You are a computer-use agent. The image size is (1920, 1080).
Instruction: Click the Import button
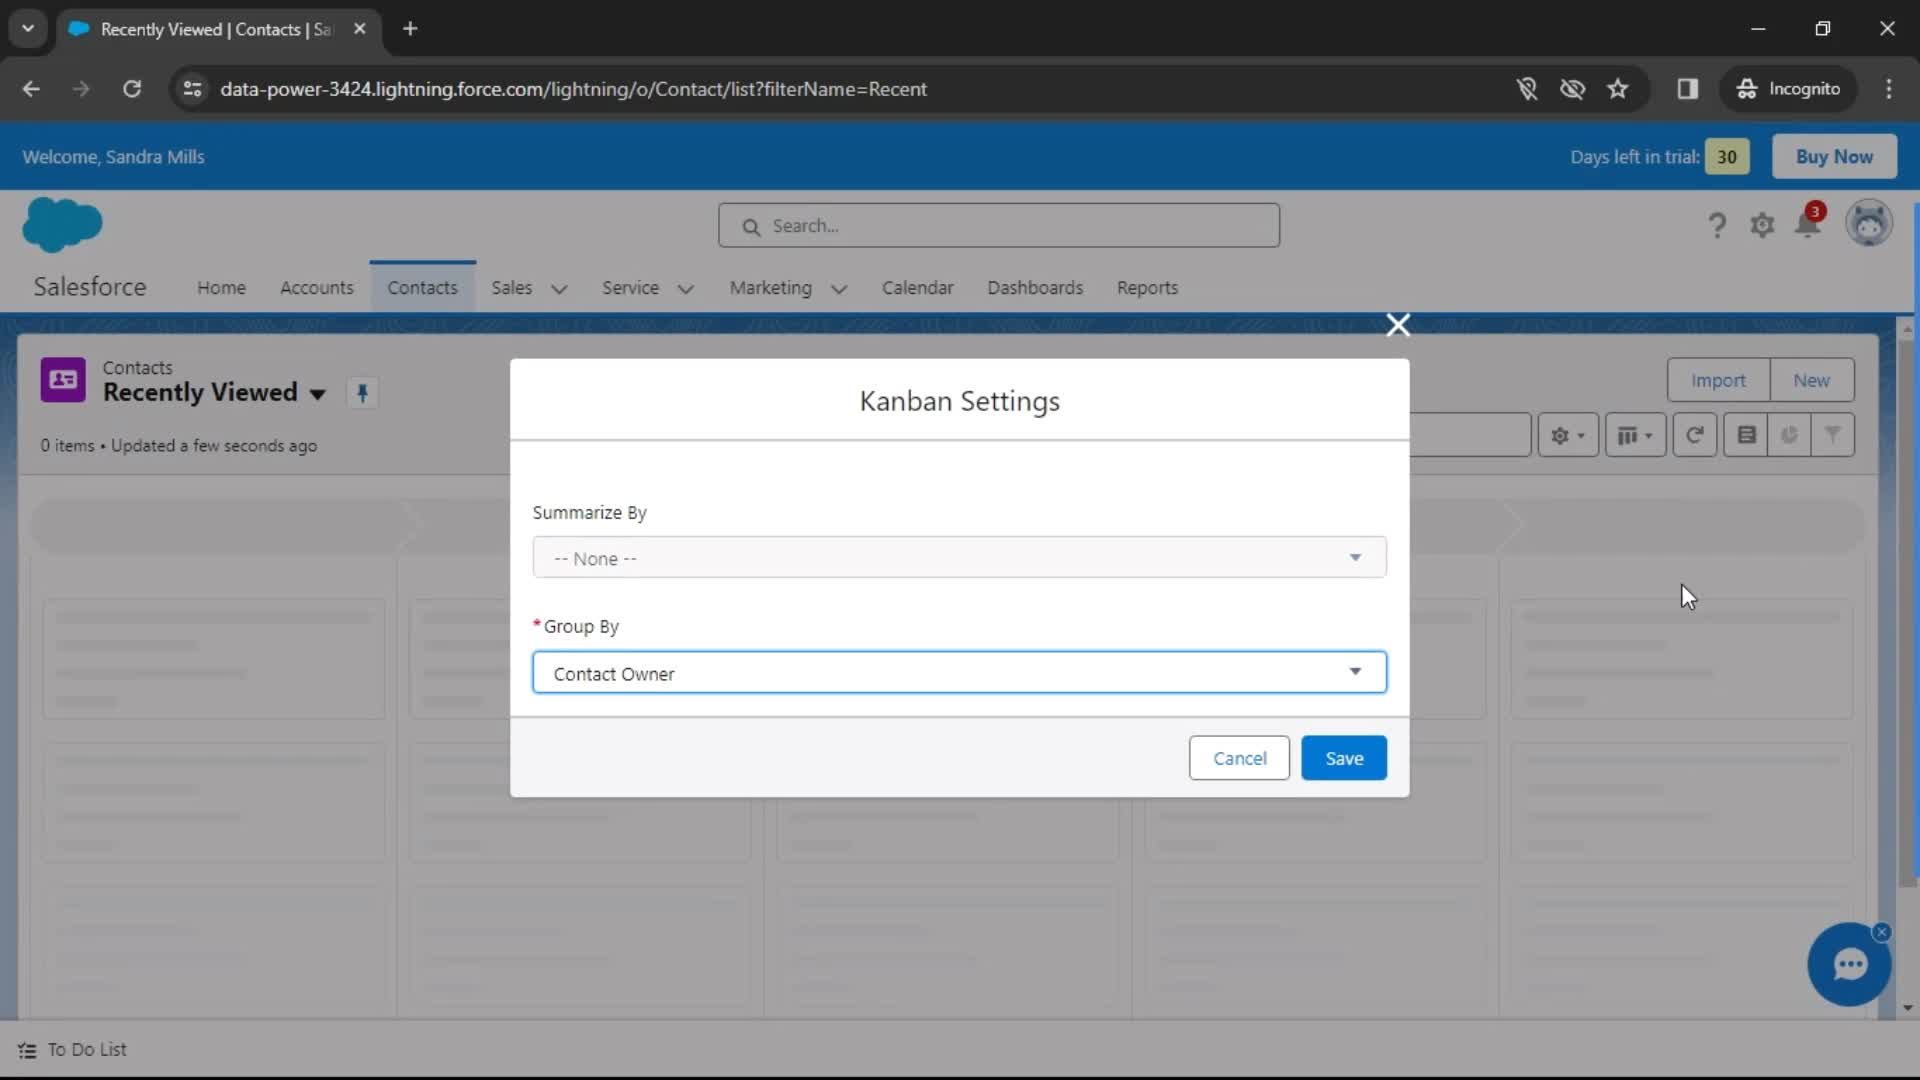1718,380
